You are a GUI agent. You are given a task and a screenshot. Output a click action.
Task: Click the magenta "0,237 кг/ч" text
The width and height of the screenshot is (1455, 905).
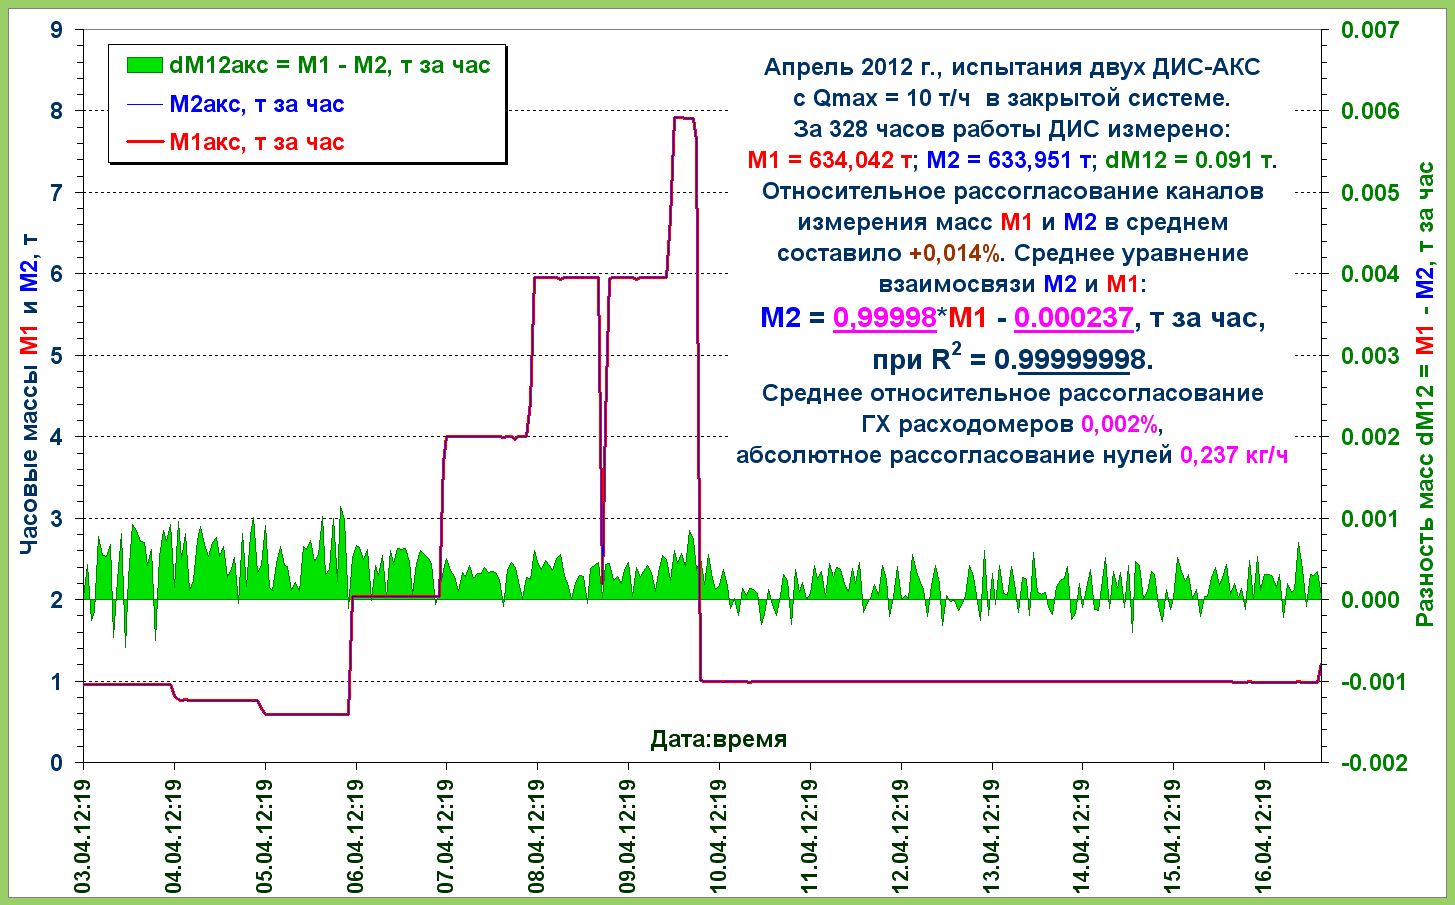1233,455
